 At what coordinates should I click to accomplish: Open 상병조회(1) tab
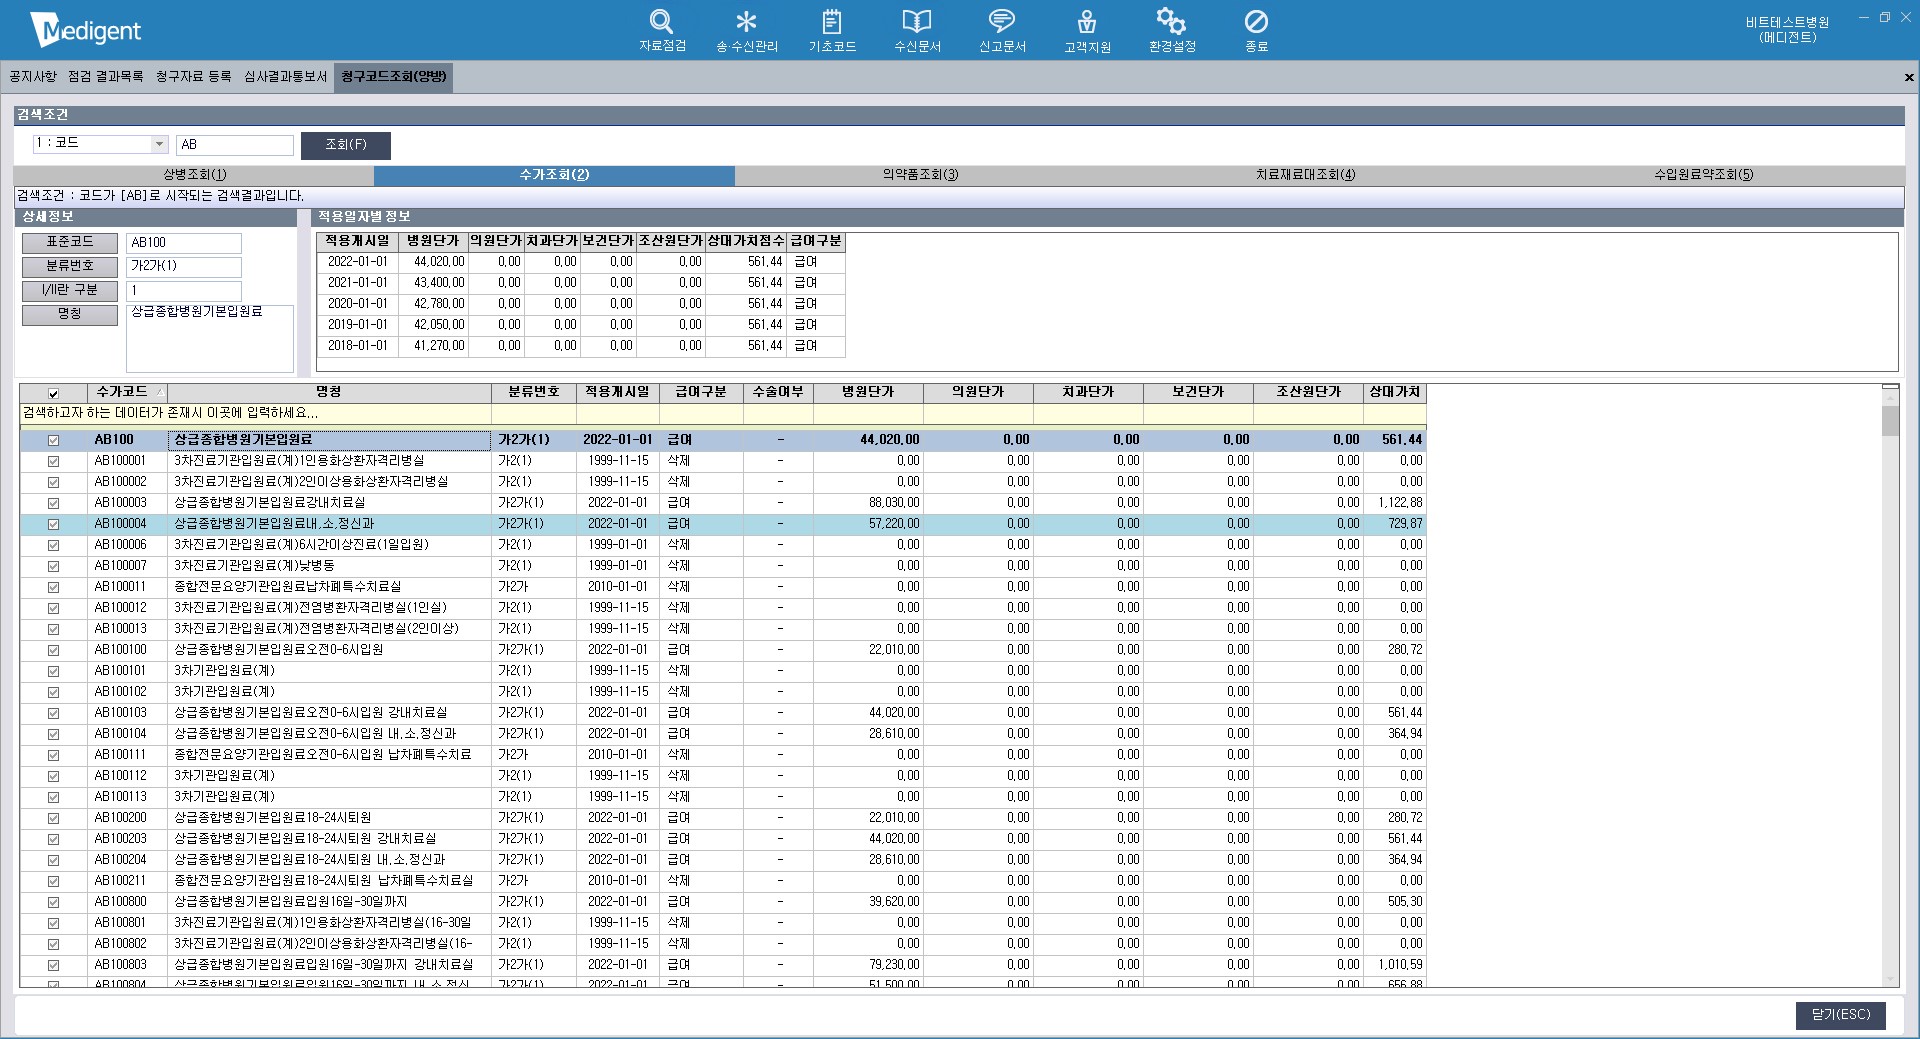[195, 175]
